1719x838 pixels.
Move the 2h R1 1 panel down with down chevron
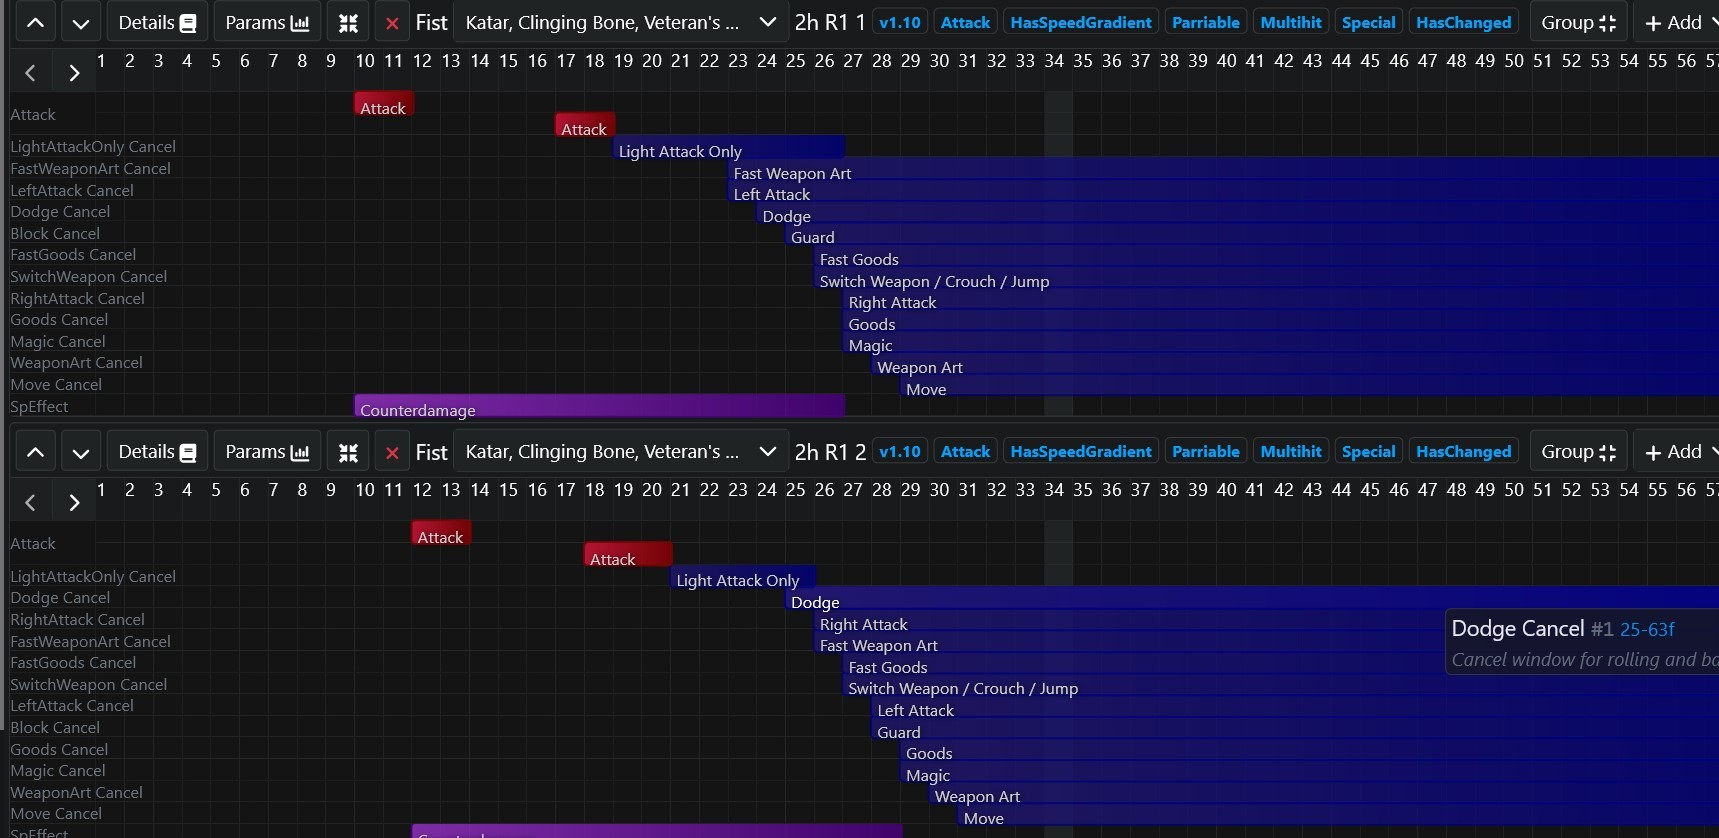(x=81, y=22)
